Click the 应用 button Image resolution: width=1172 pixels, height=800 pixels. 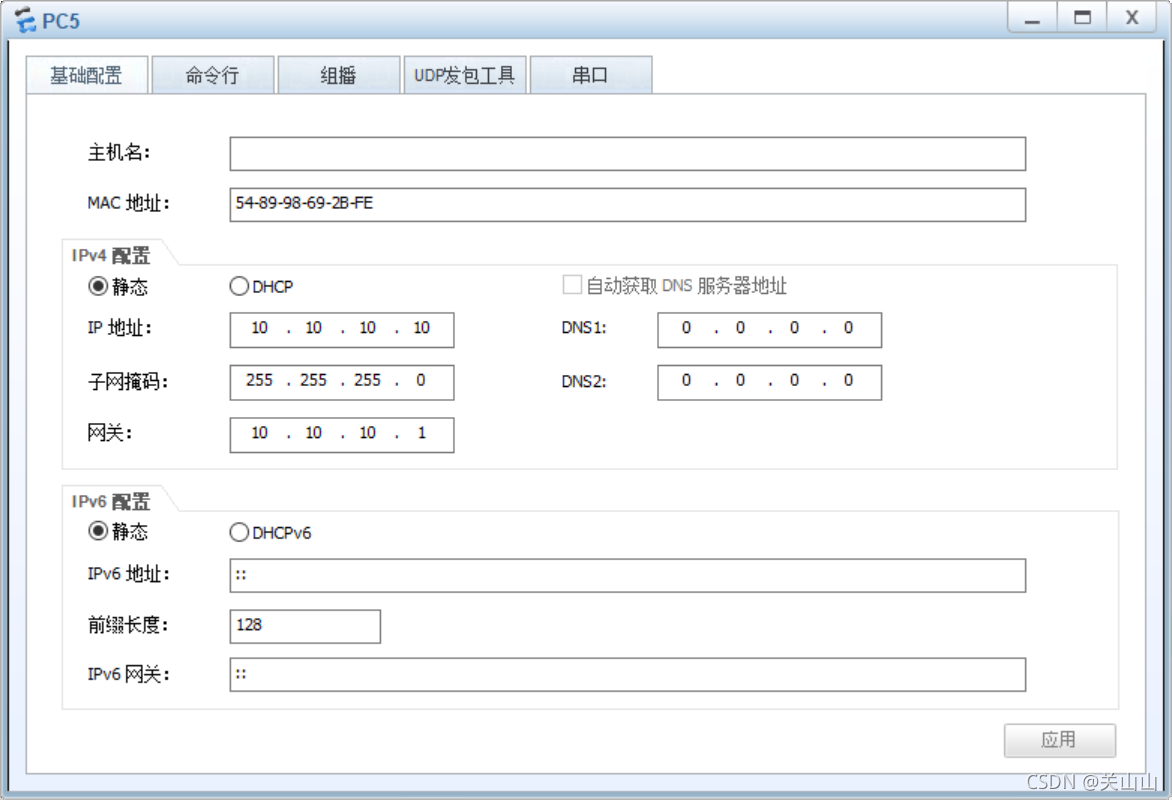click(x=1060, y=740)
